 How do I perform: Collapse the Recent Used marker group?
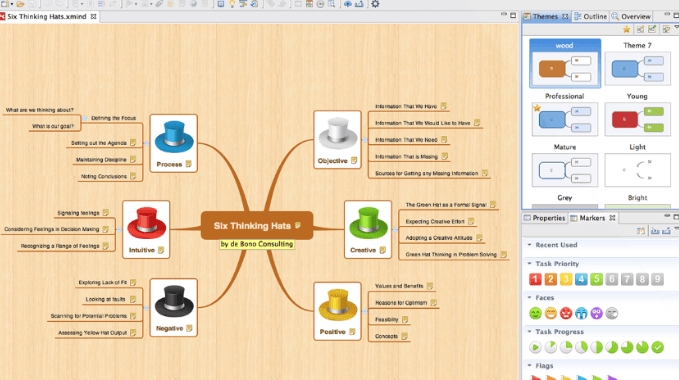click(x=529, y=245)
